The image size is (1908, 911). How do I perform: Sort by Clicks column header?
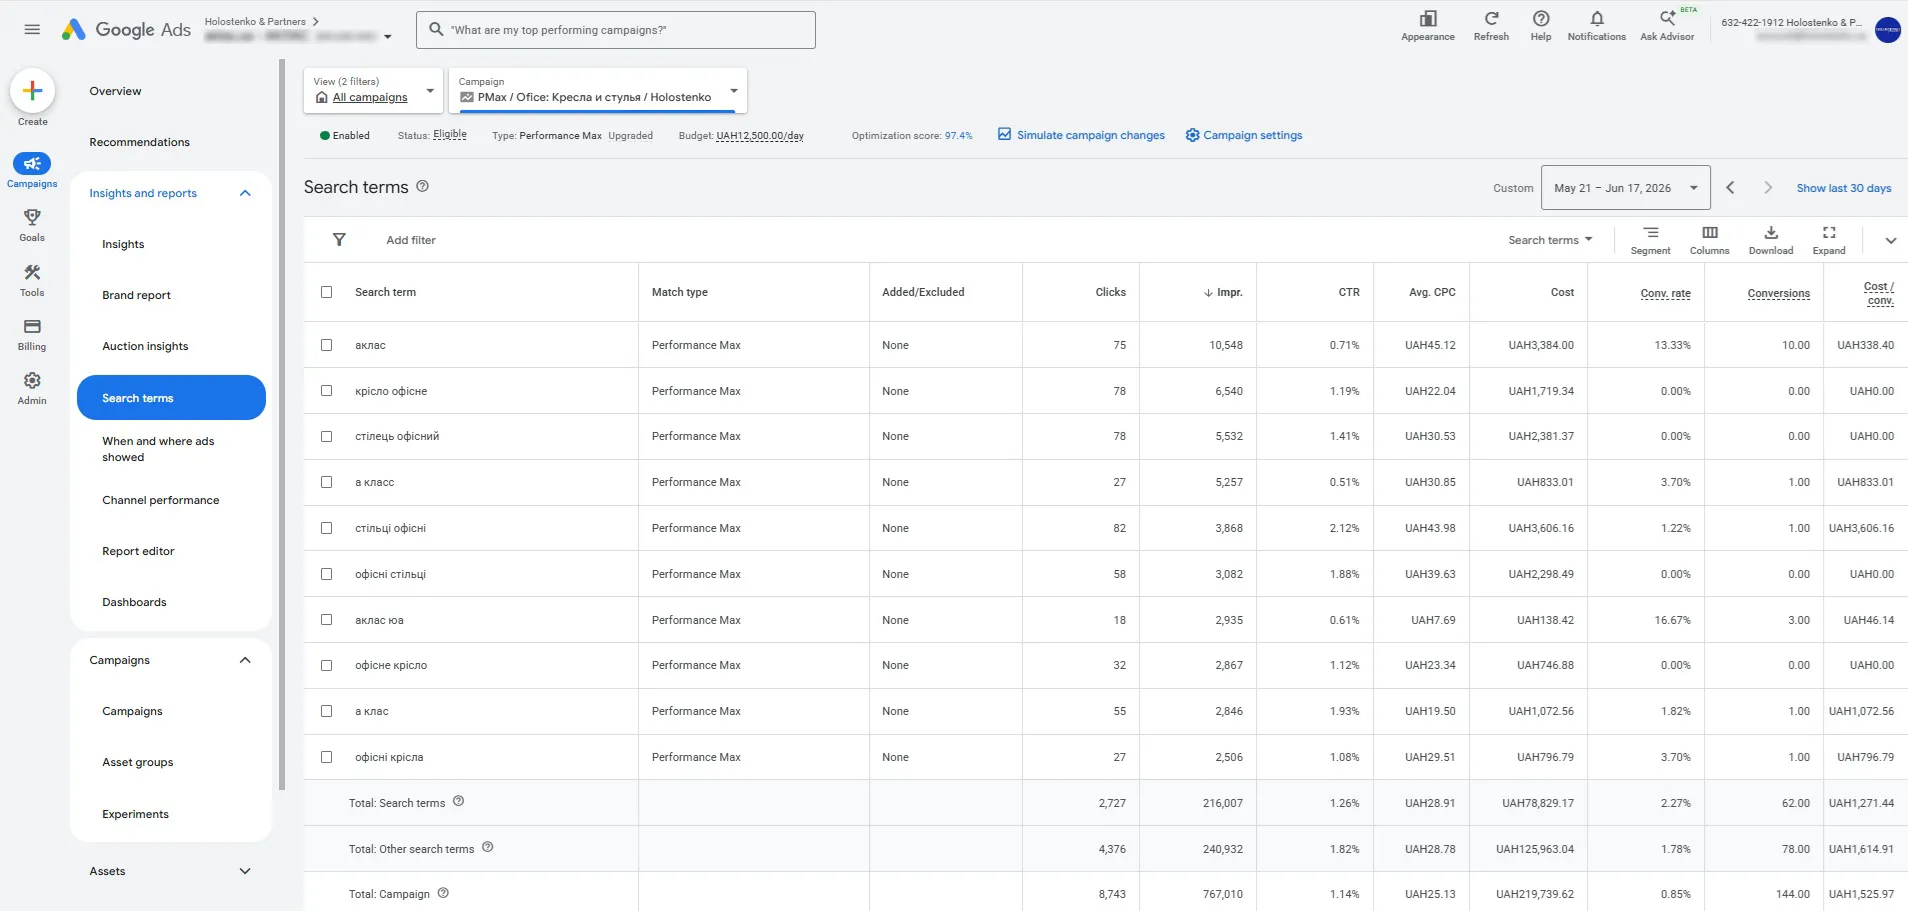pyautogui.click(x=1111, y=292)
